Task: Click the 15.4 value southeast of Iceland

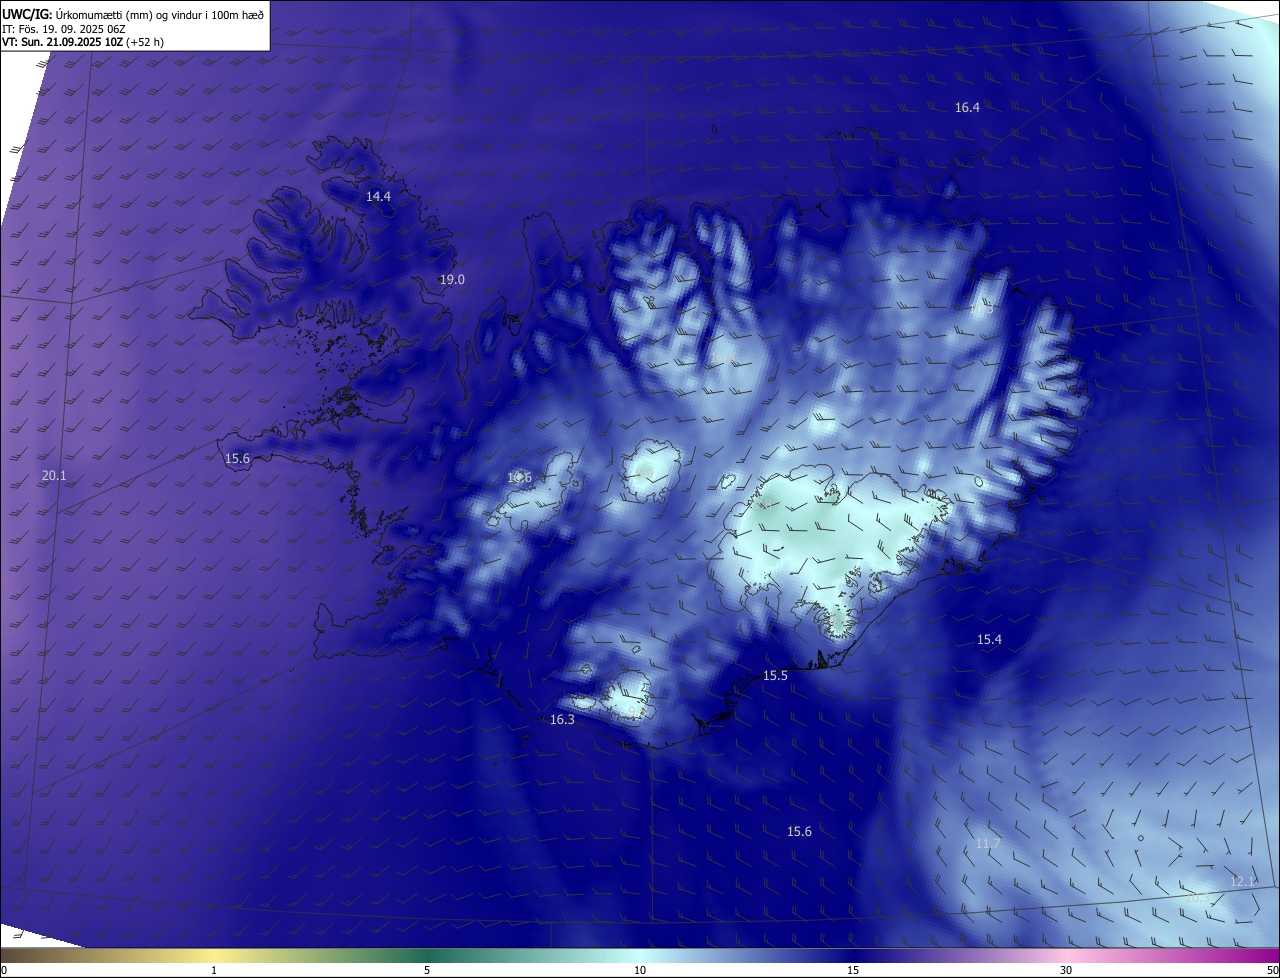Action: pyautogui.click(x=989, y=639)
